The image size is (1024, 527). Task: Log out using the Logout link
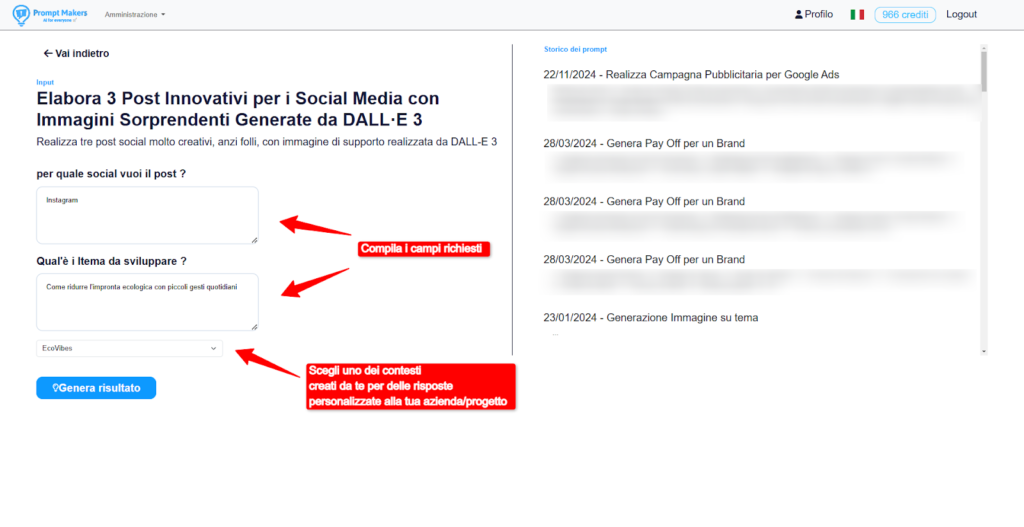[961, 14]
